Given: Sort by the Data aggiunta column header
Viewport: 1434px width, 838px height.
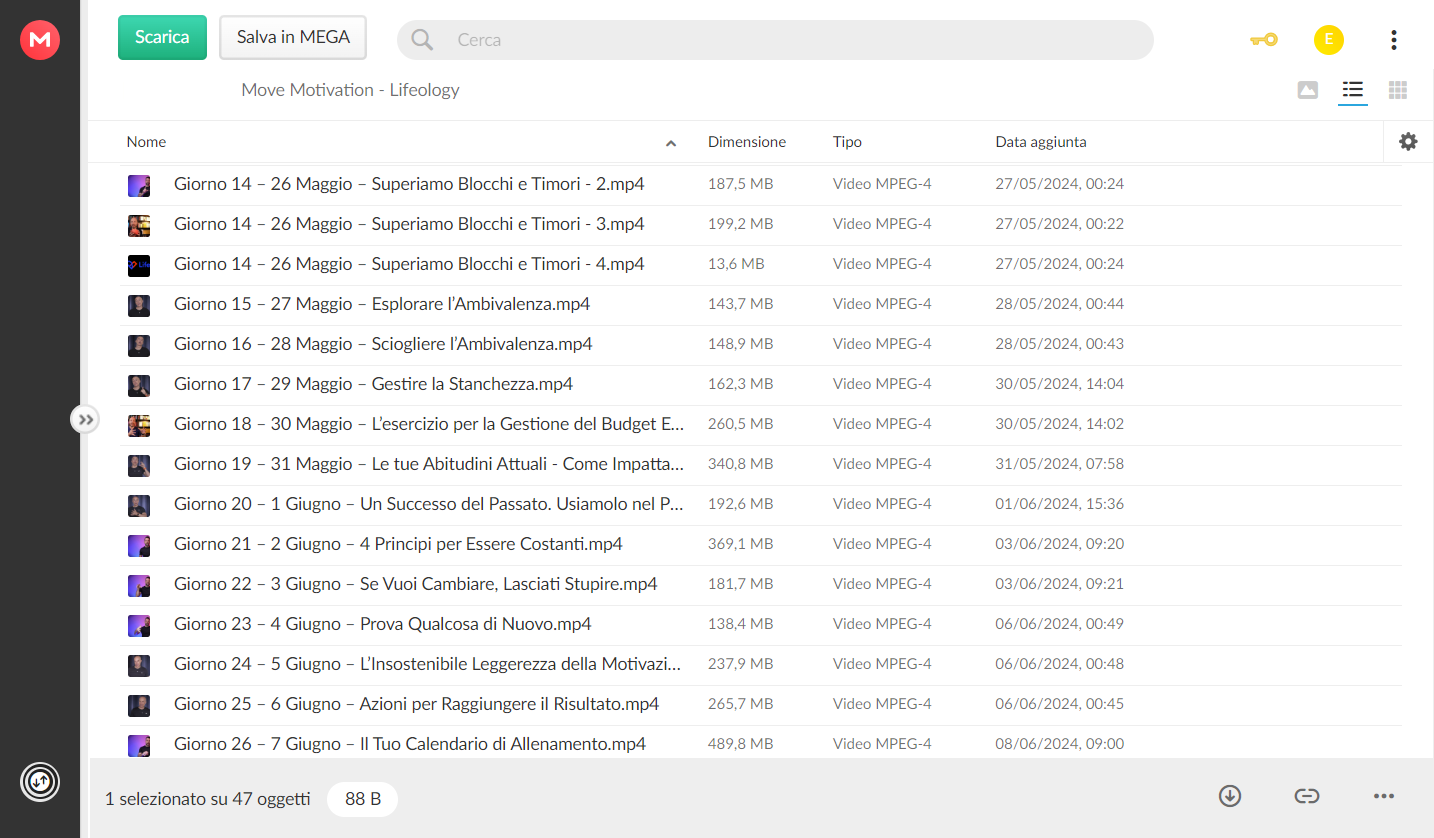Looking at the screenshot, I should click(x=1041, y=142).
